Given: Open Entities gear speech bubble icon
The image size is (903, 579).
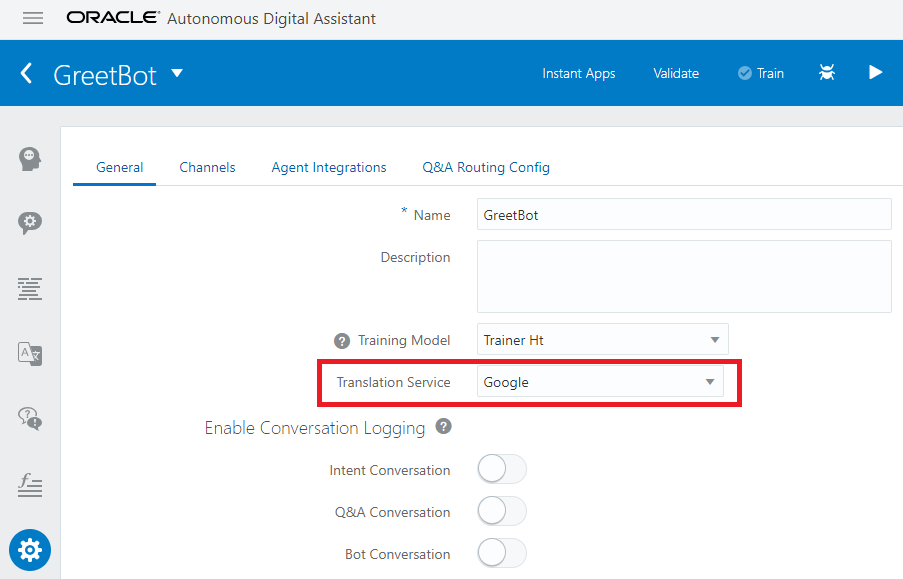Looking at the screenshot, I should click(30, 223).
